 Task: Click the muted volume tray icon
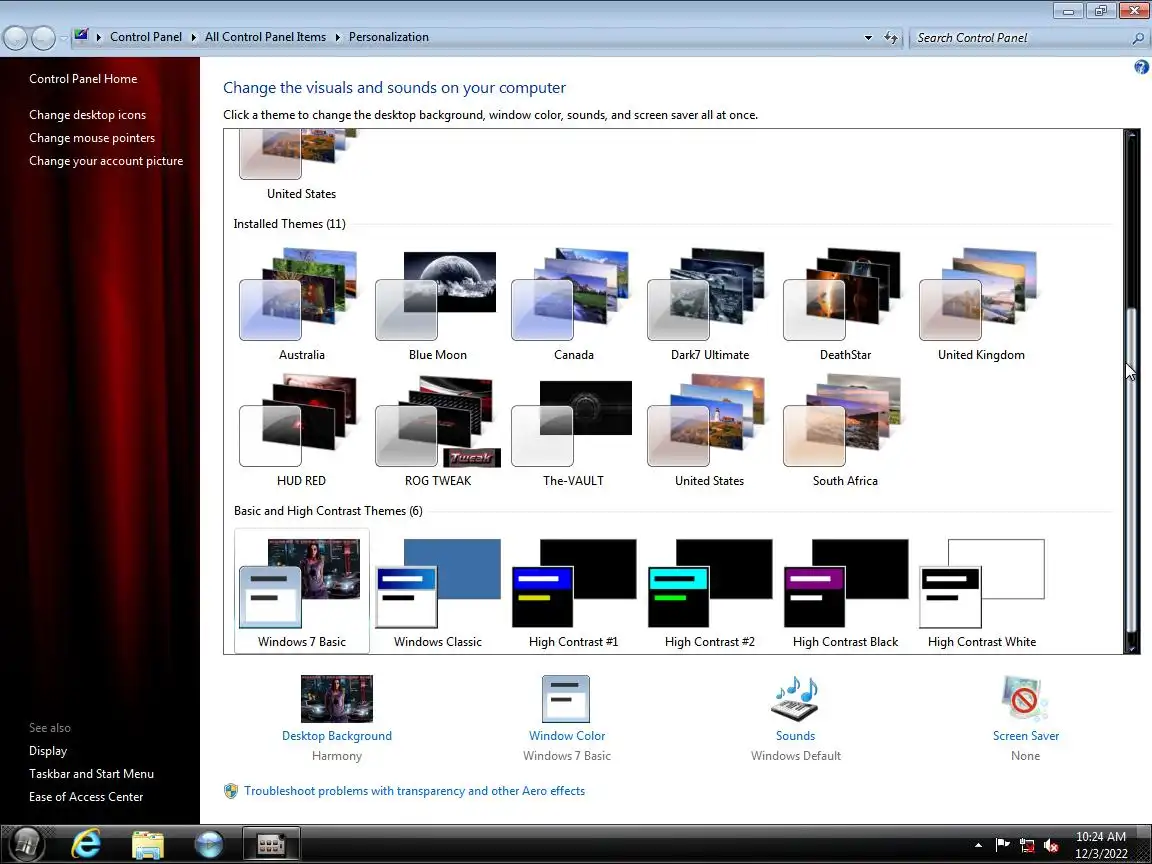click(x=1051, y=846)
